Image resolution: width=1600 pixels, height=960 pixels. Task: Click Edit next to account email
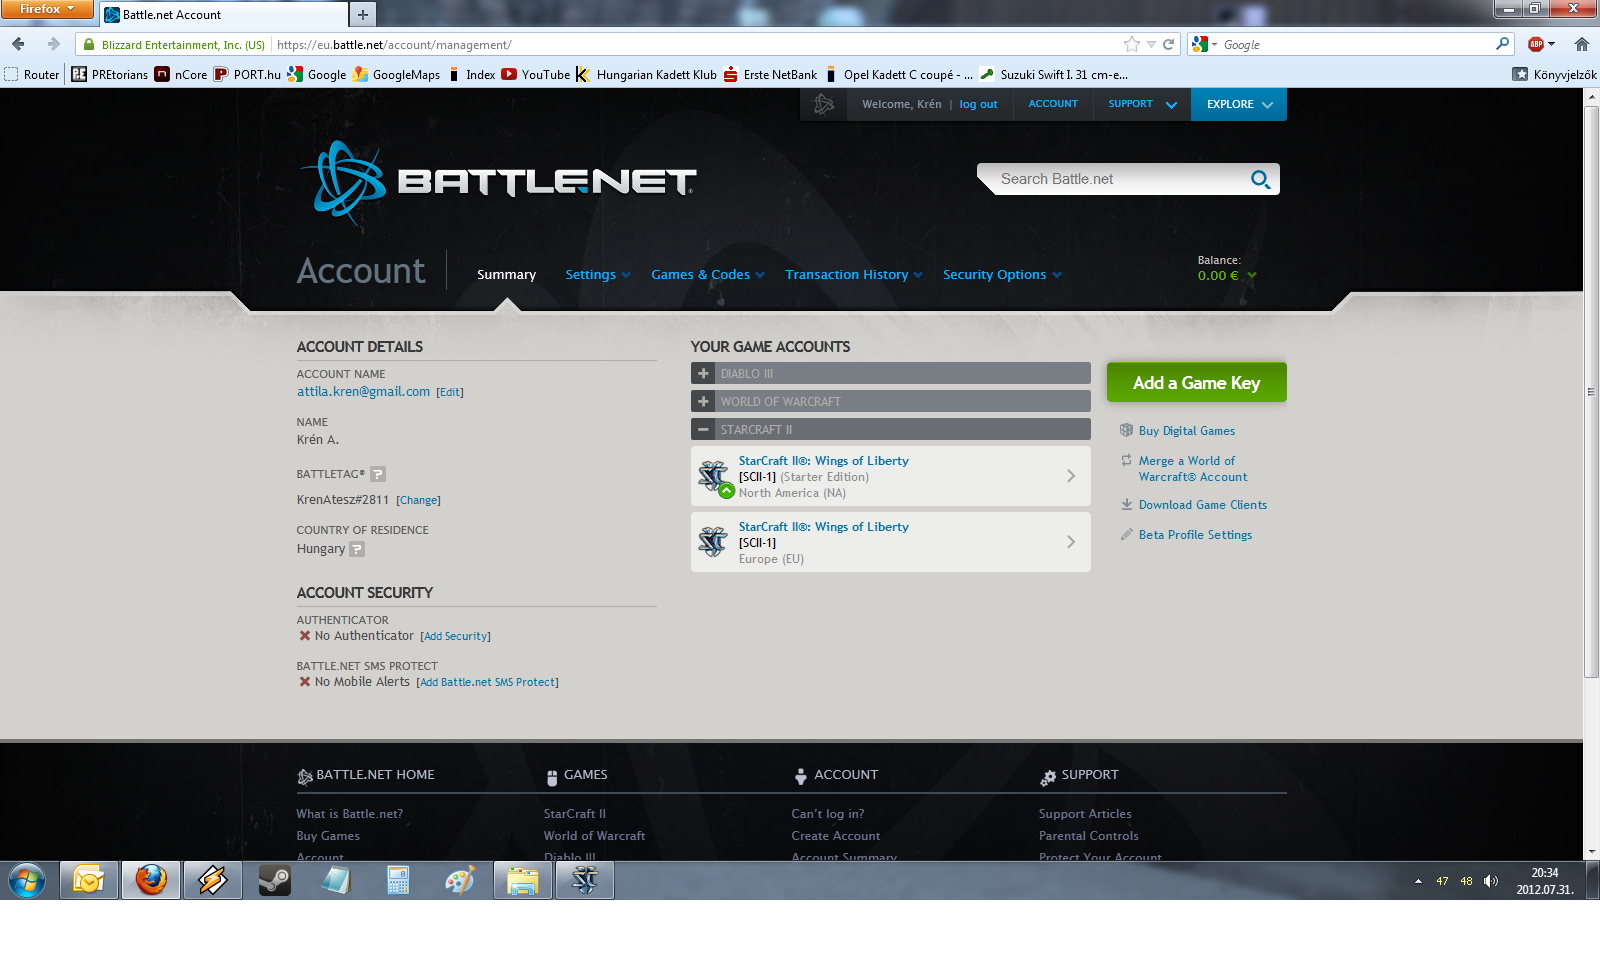[450, 392]
